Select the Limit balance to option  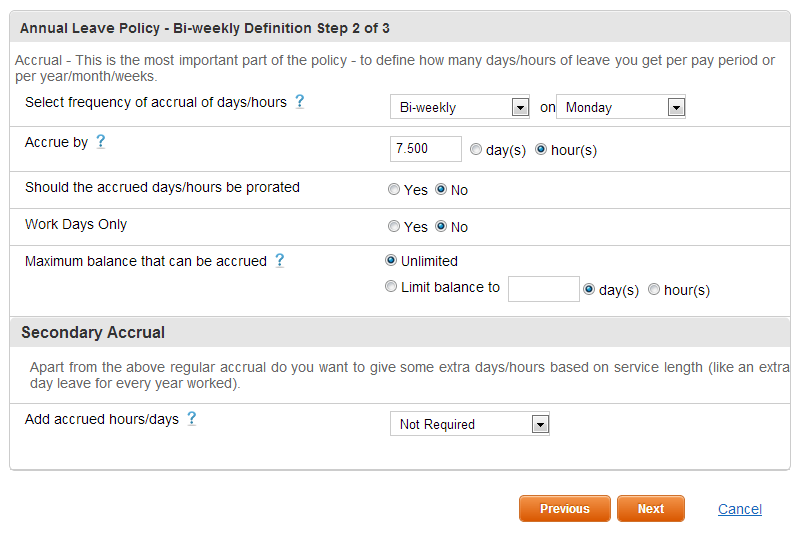390,287
